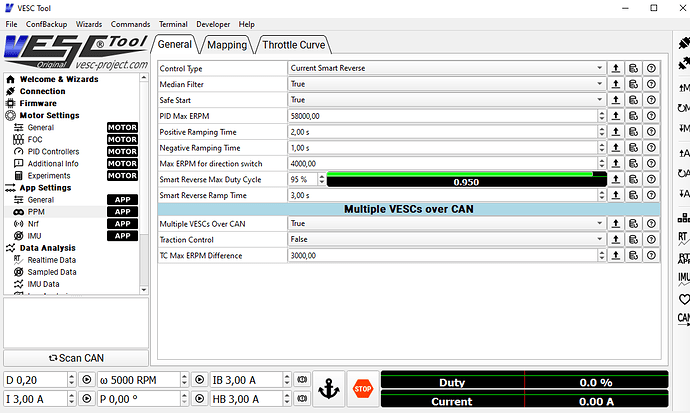Click the Scan CAN button
The width and height of the screenshot is (690, 413).
click(x=76, y=358)
